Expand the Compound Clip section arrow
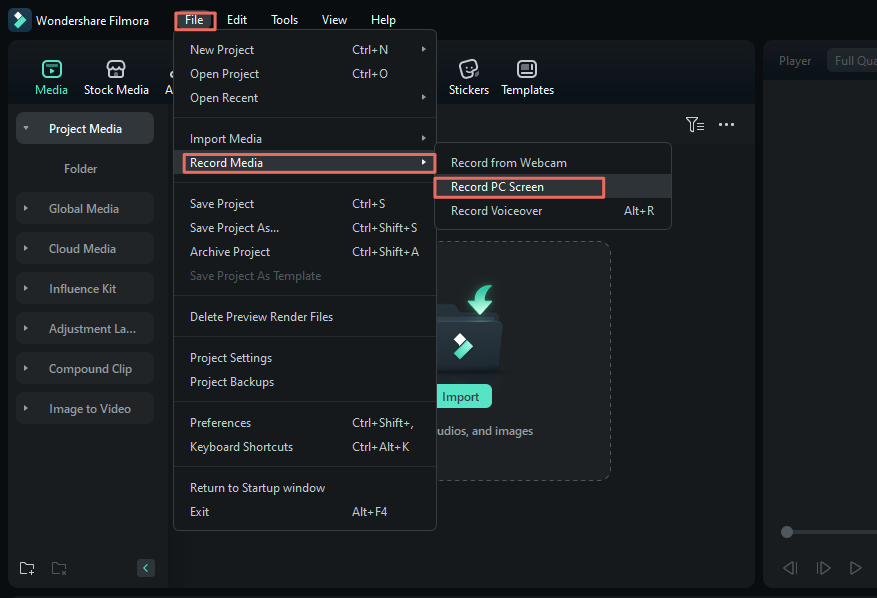 pos(26,368)
